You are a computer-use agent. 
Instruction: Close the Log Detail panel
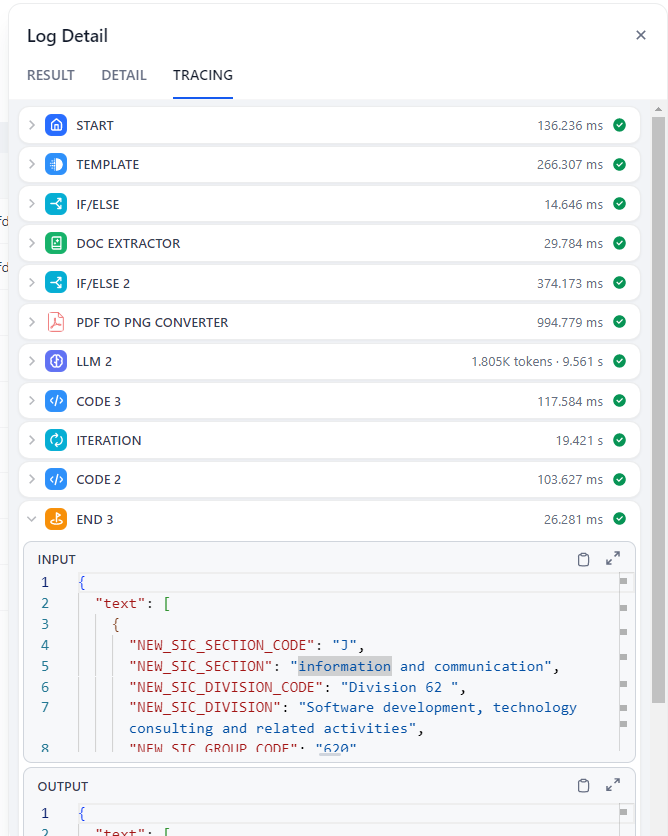[x=641, y=35]
